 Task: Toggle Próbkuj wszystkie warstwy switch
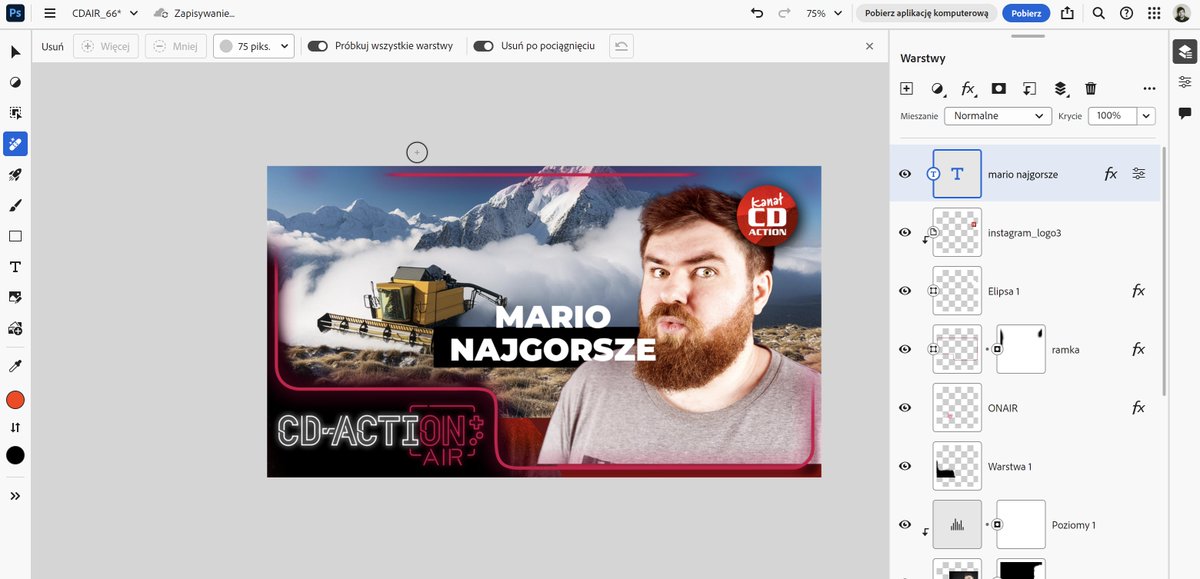tap(318, 46)
